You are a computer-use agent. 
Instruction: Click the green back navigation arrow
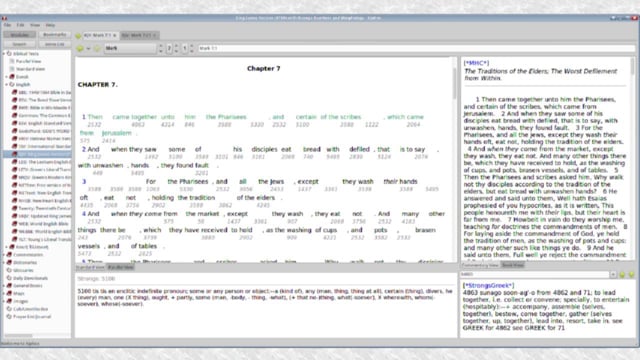80,48
